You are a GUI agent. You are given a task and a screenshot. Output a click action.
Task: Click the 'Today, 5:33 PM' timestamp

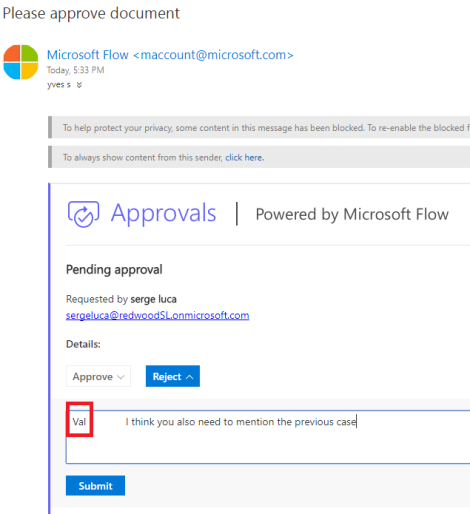(75, 70)
